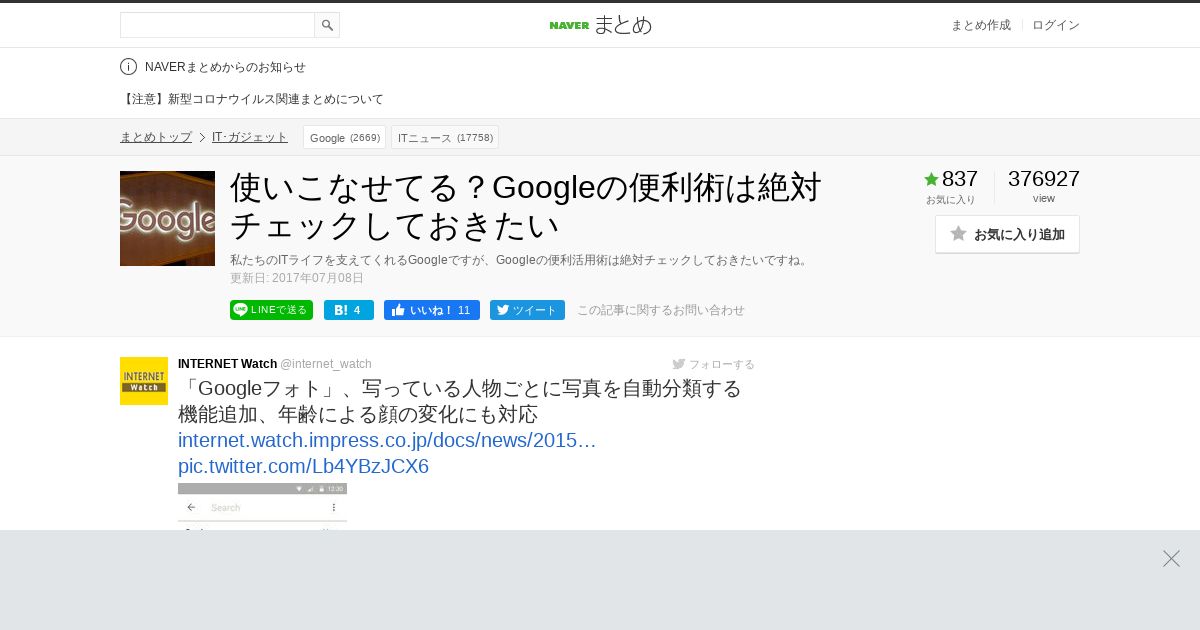The height and width of the screenshot is (630, 1200).
Task: Click the 更新日: 2017年07月08日 text
Action: (297, 278)
